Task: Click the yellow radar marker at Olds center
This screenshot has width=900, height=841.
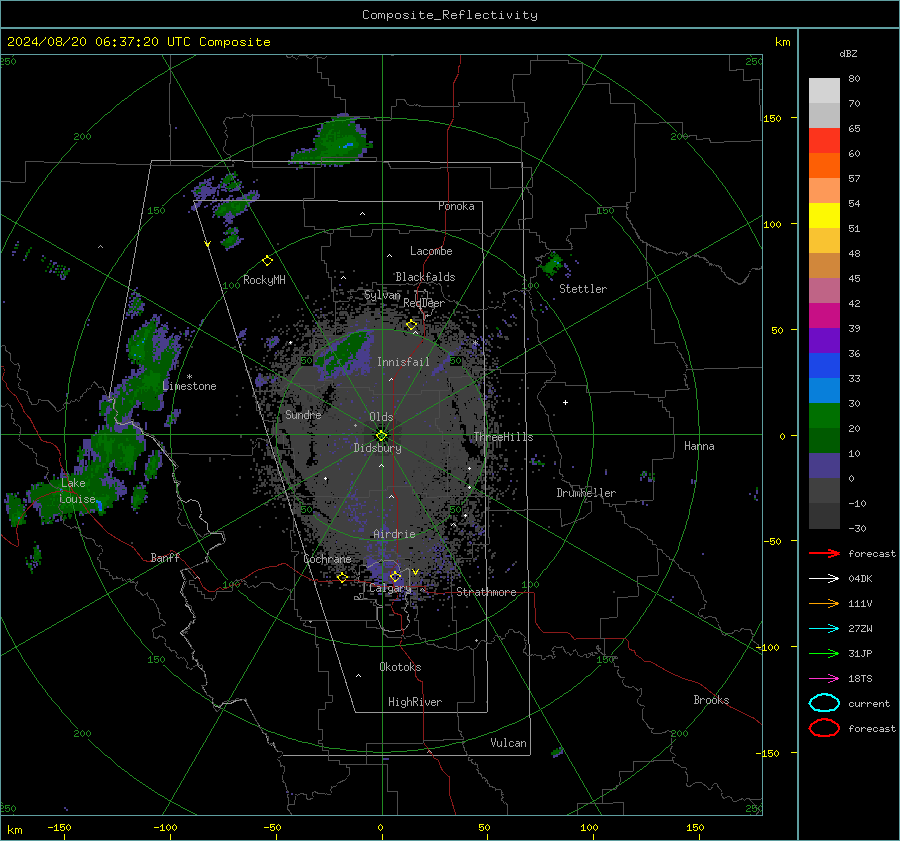Action: [x=381, y=436]
